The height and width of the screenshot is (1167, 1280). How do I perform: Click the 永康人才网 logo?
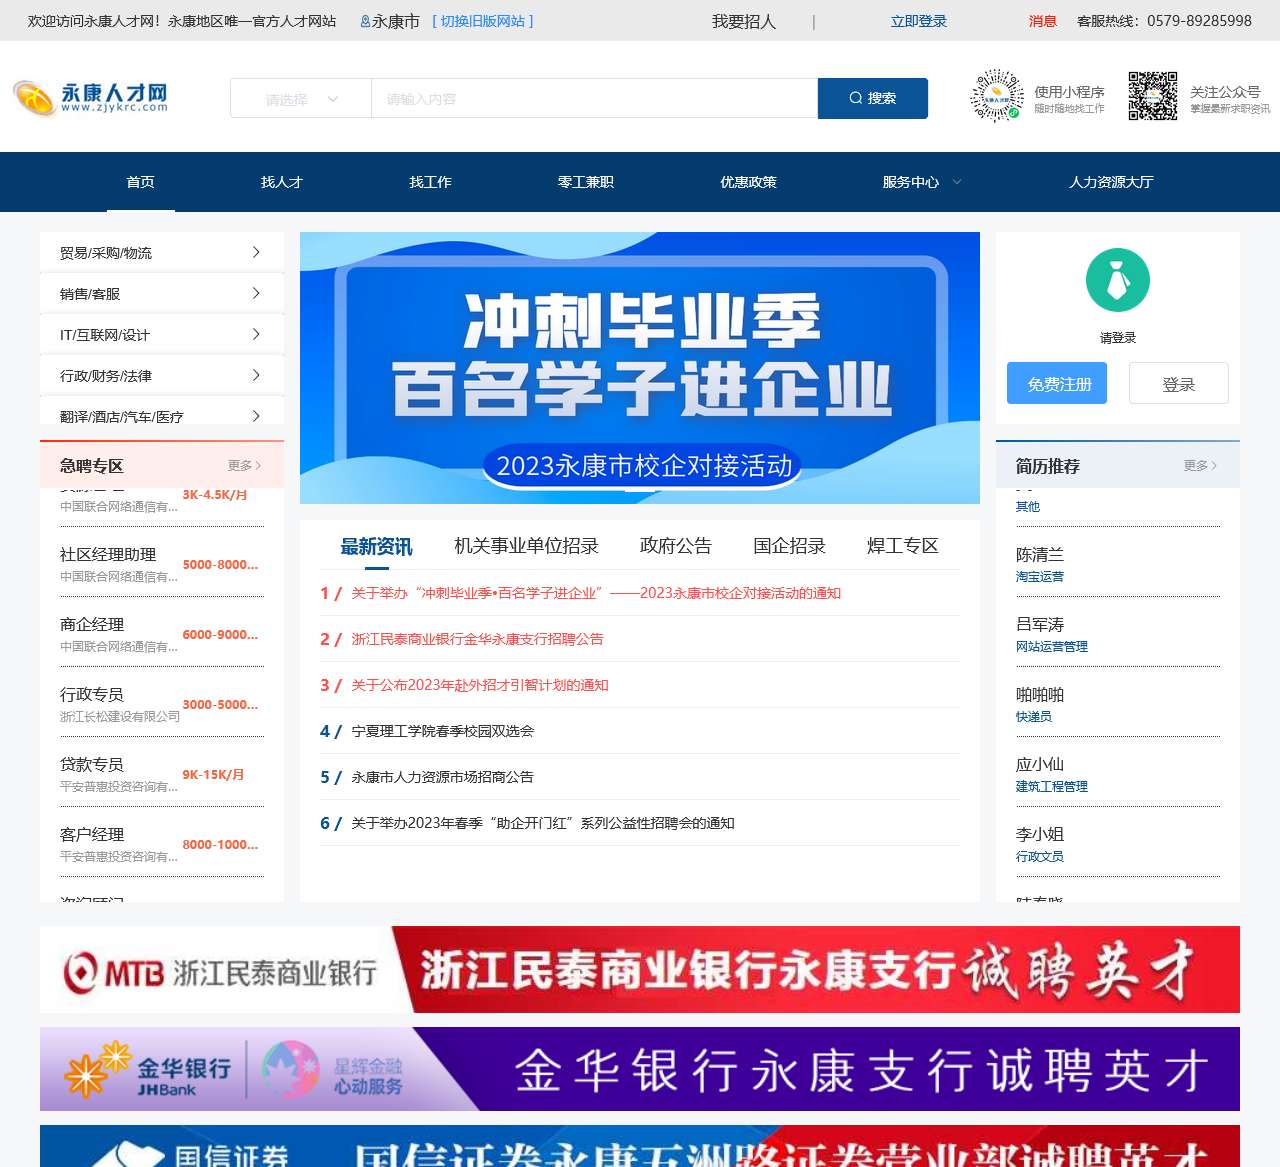point(91,98)
